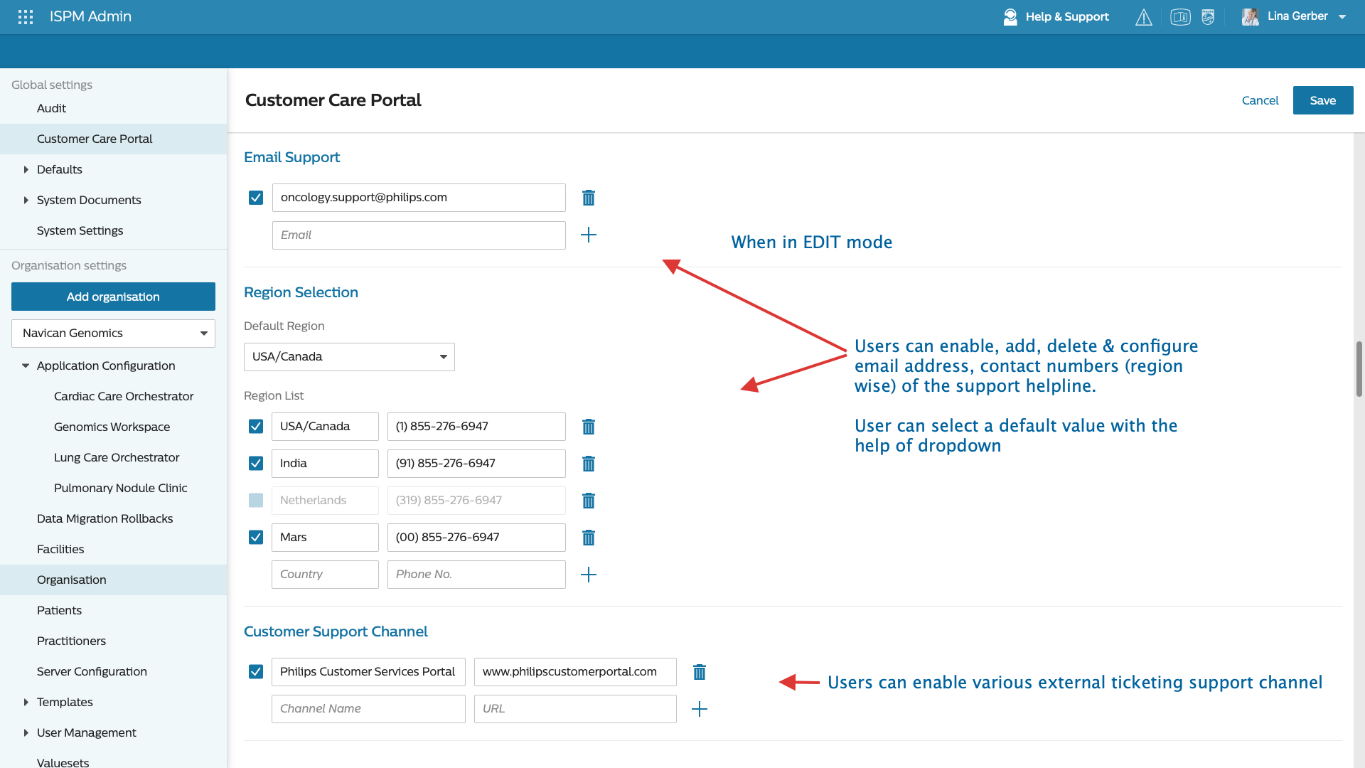Delete the India region row
Image resolution: width=1365 pixels, height=768 pixels.
point(589,464)
